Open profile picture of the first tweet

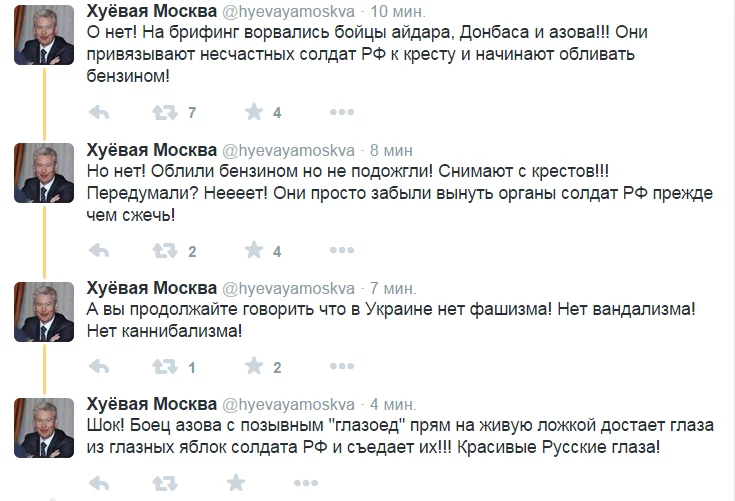44,41
